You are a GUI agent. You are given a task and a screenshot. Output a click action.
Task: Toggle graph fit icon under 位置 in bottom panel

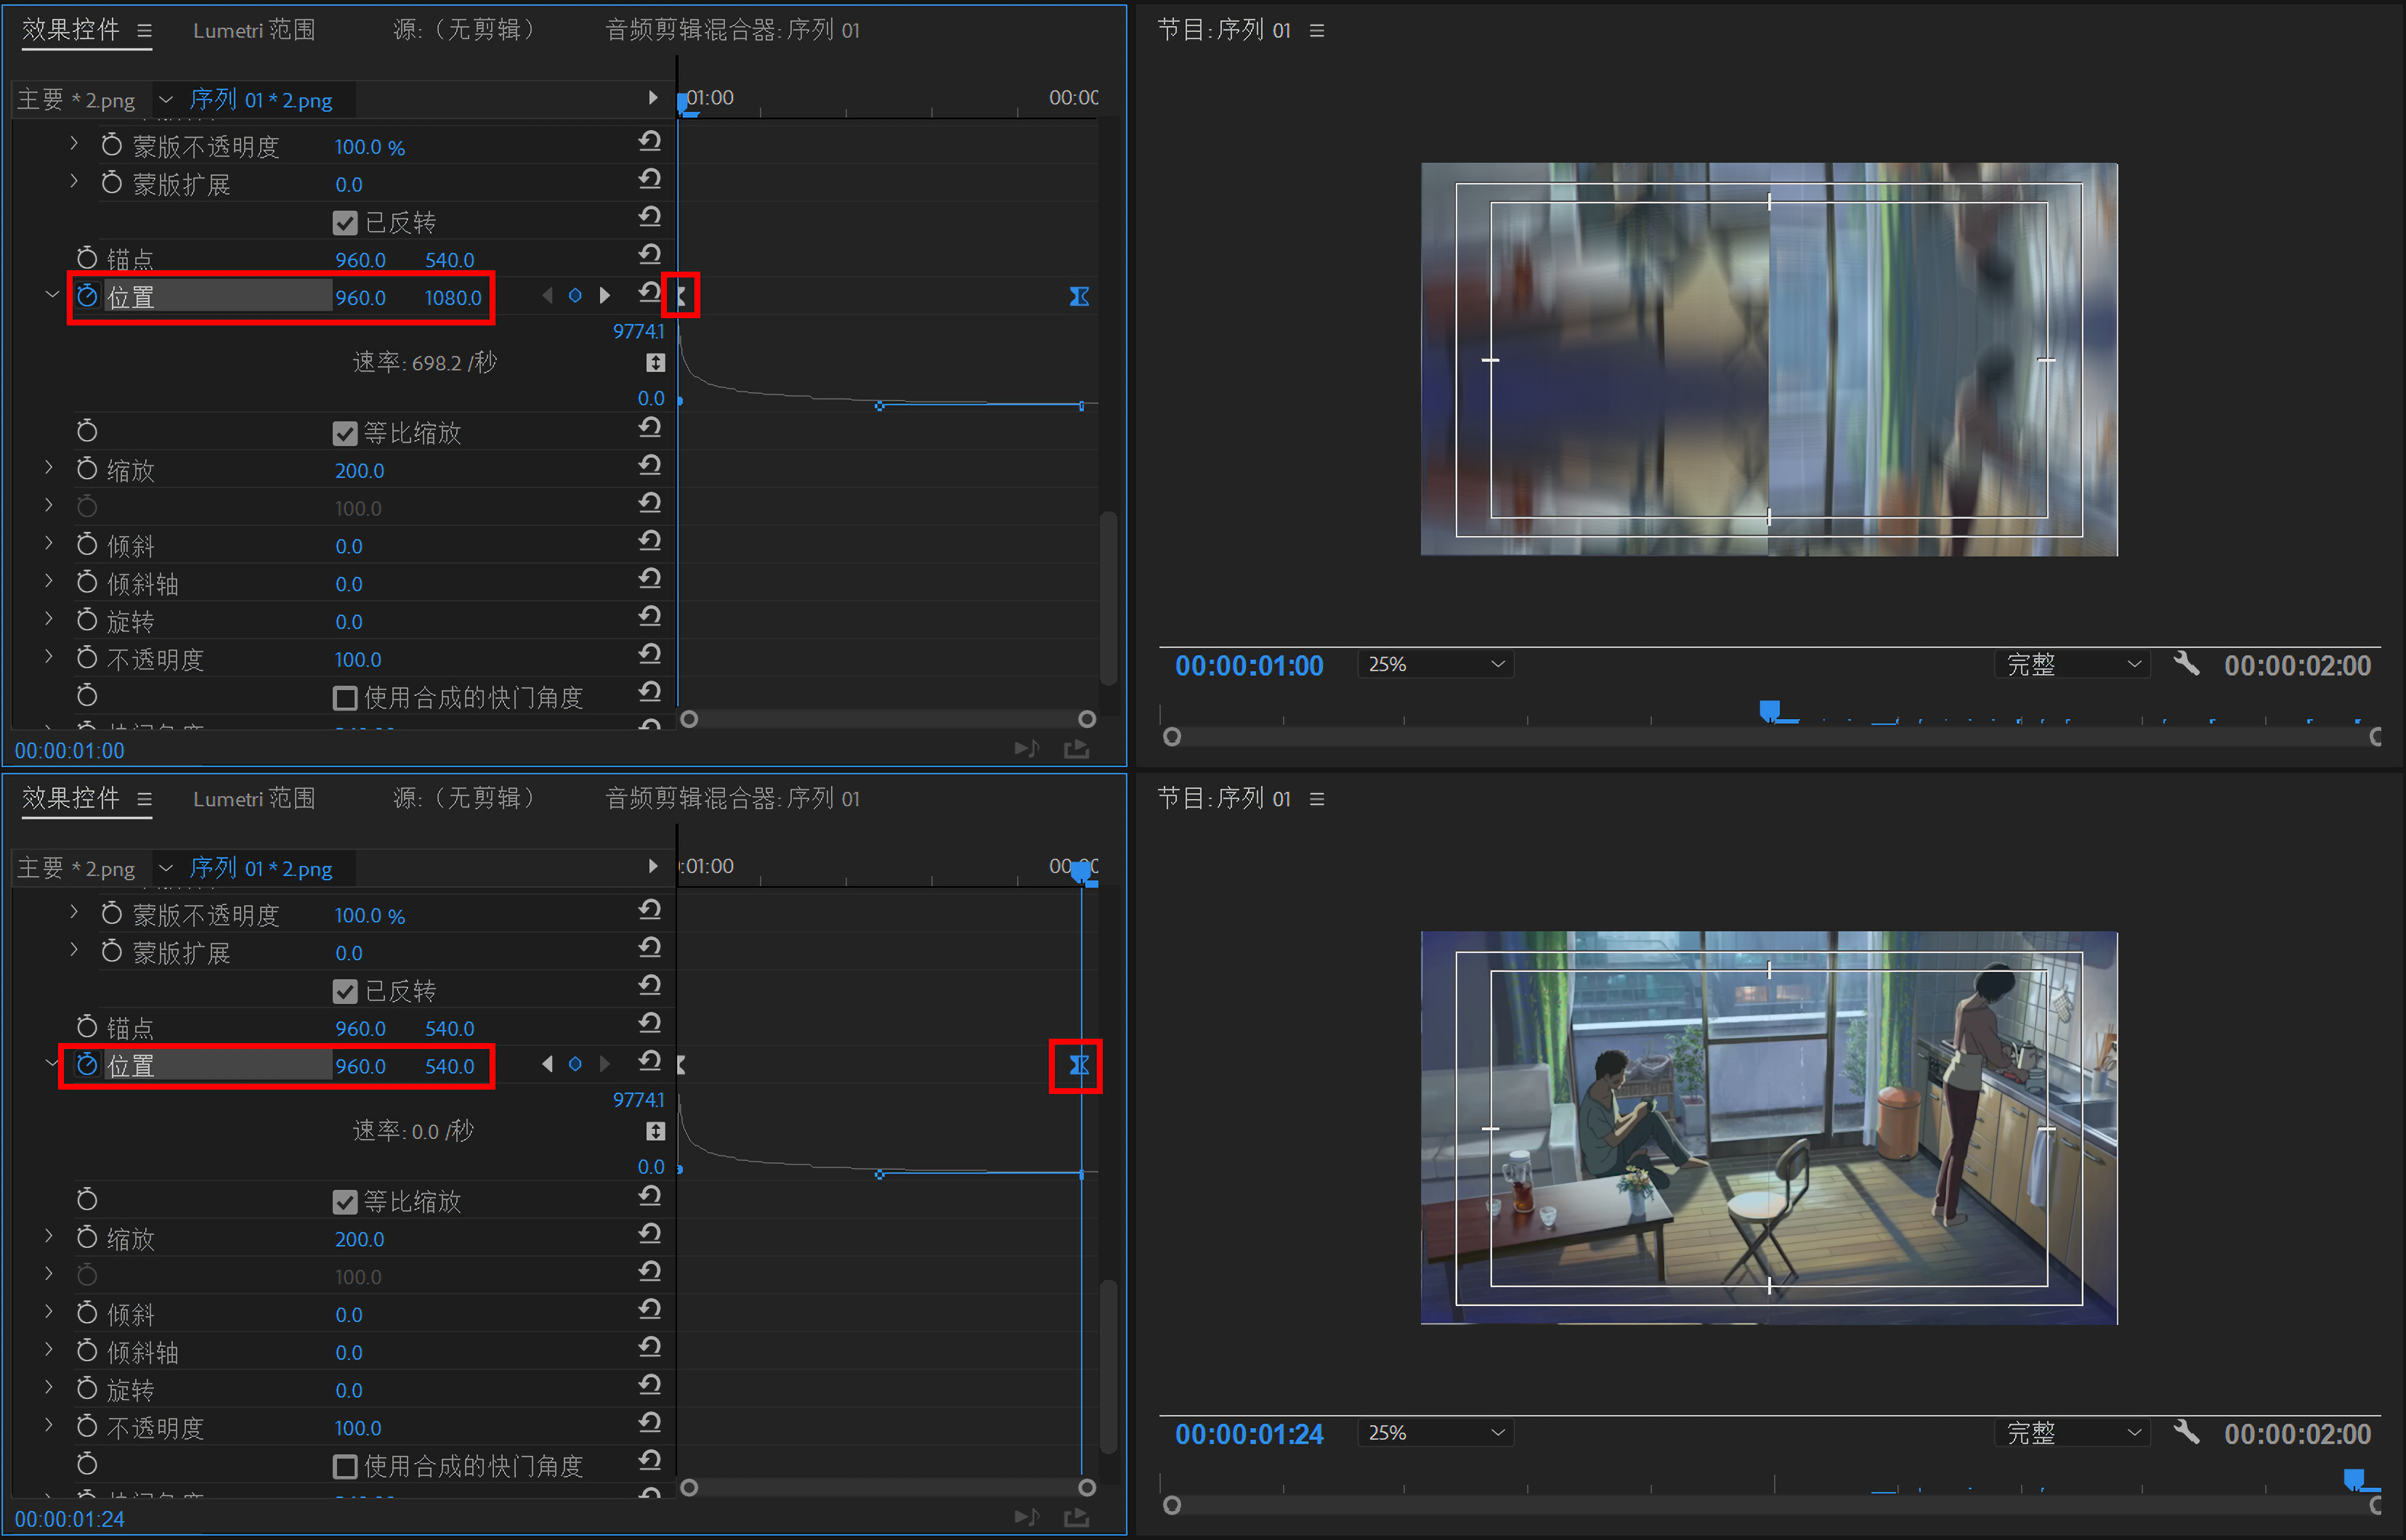point(655,1131)
